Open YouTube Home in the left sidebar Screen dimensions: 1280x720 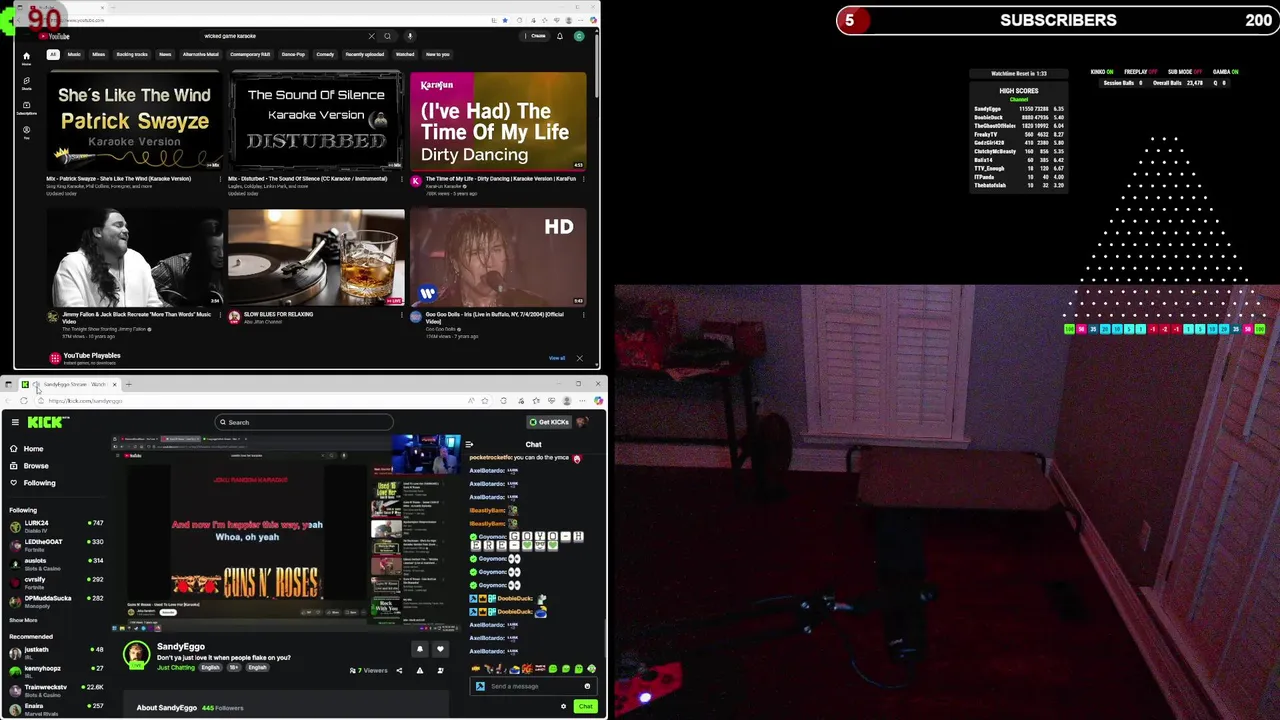pyautogui.click(x=26, y=58)
